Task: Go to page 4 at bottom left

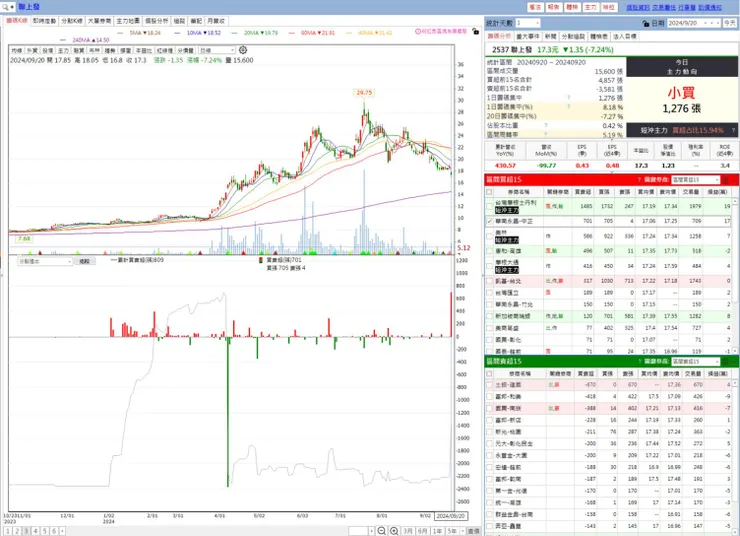Action: tap(35, 531)
